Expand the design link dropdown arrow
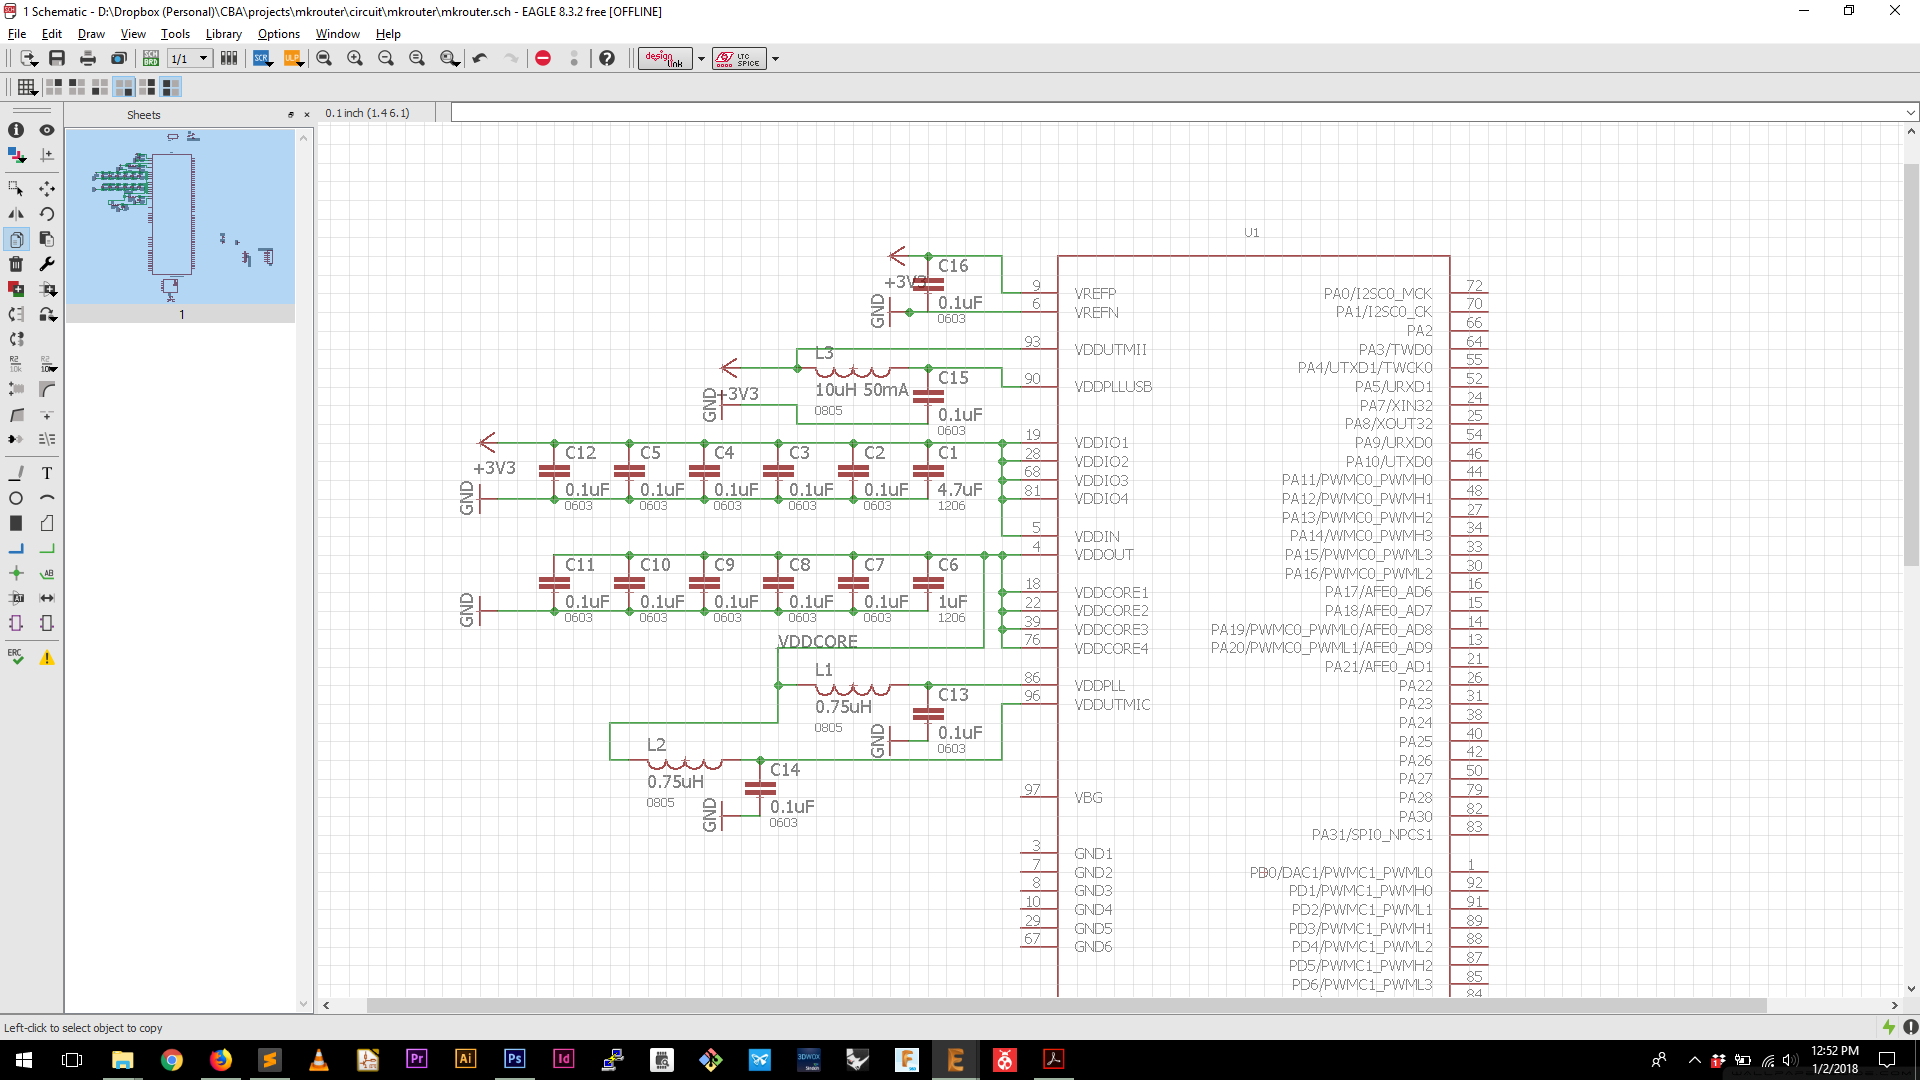Image resolution: width=1920 pixels, height=1080 pixels. 701,59
